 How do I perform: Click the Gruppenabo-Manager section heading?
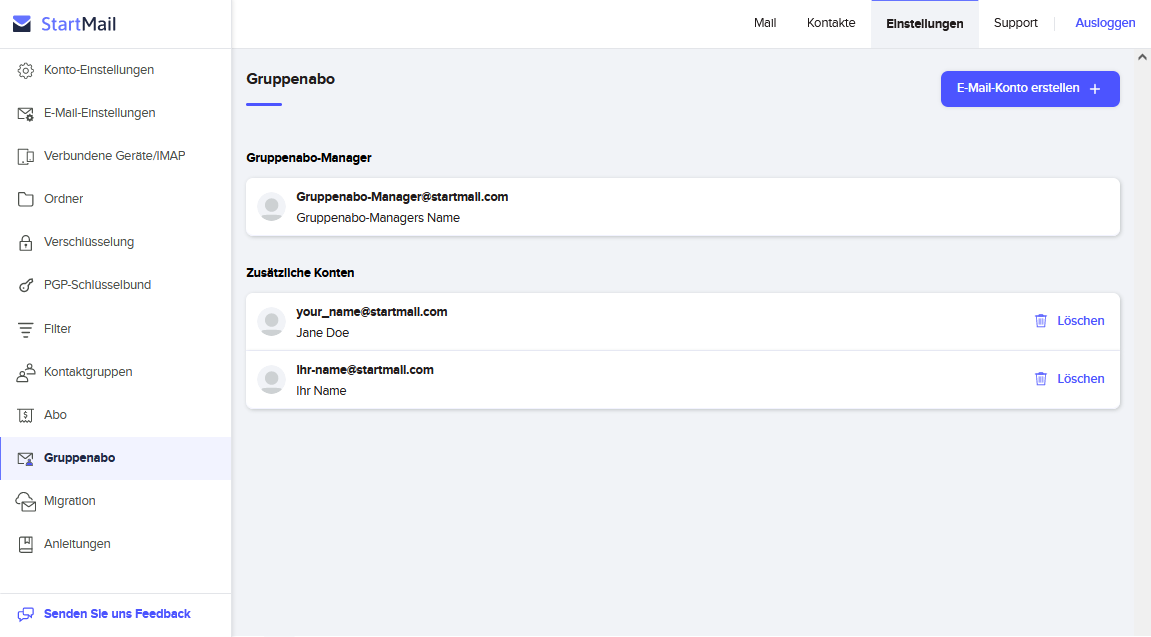(309, 158)
